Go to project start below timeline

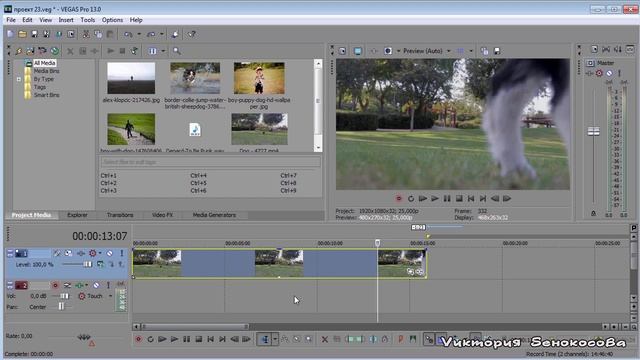pos(211,339)
